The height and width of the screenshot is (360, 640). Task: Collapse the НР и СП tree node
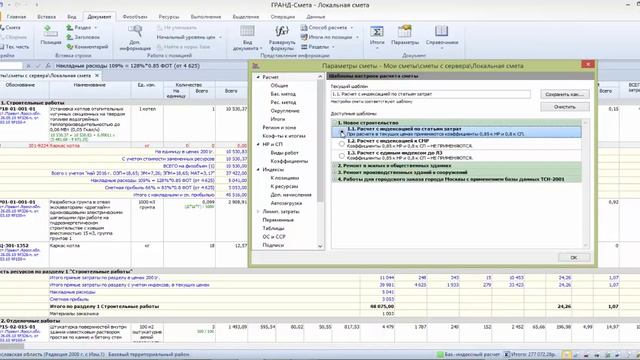(258, 144)
